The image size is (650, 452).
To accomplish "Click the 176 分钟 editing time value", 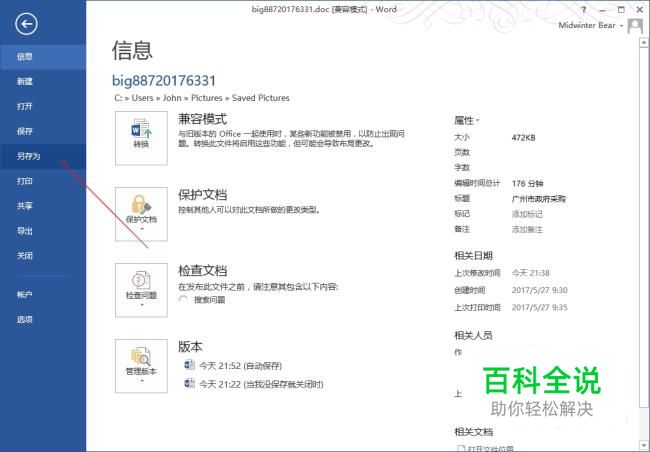I will tap(527, 183).
